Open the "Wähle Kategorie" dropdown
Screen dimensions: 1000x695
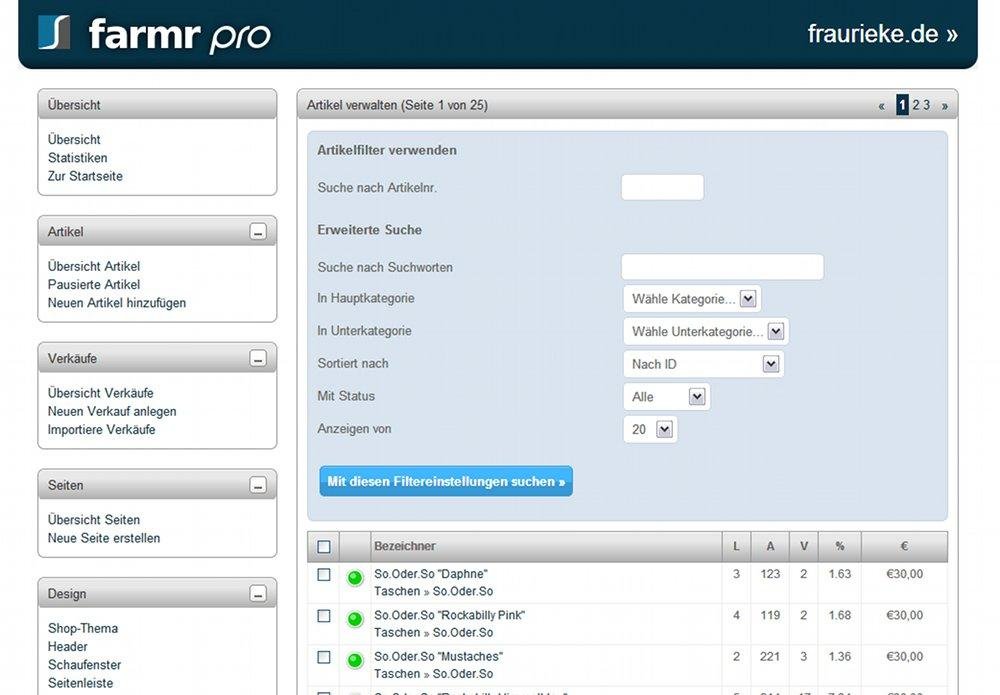click(692, 298)
